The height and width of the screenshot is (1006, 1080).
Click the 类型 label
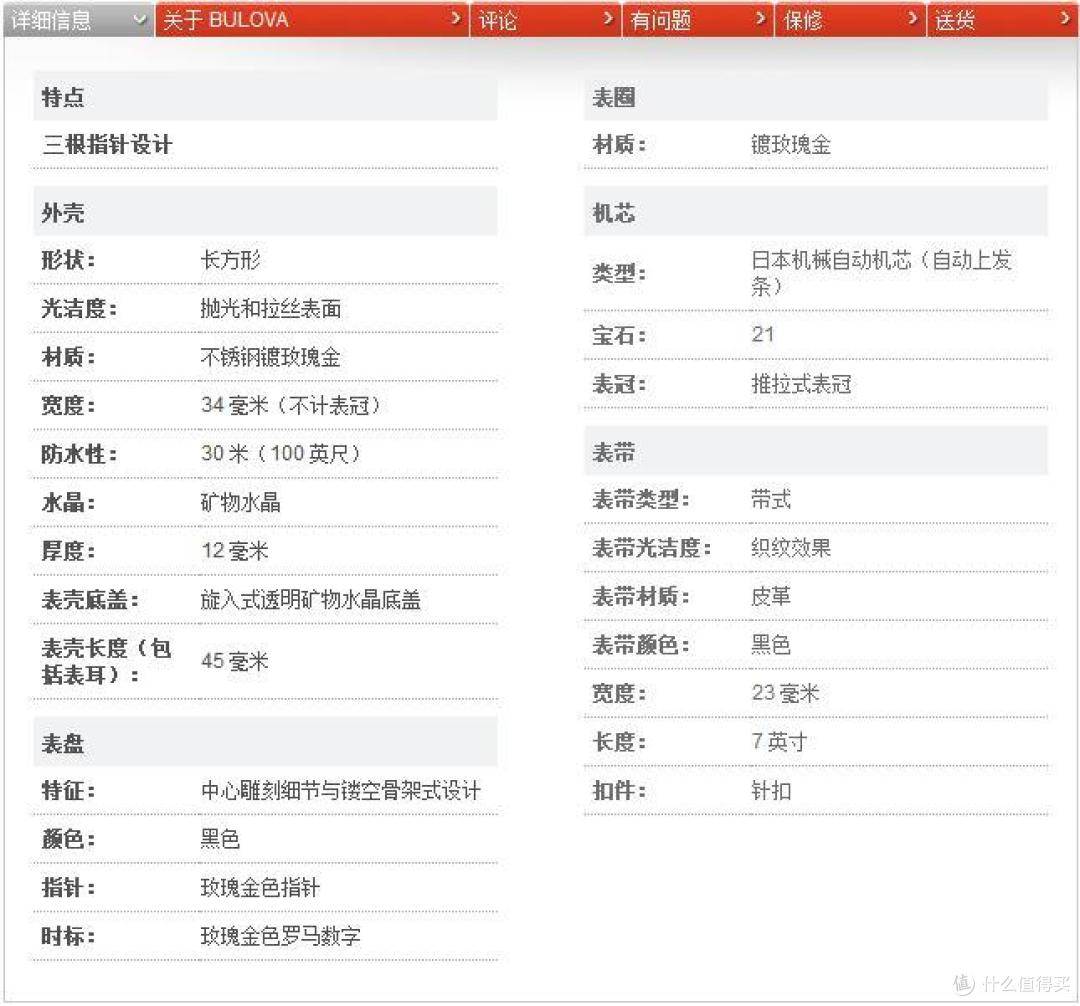tap(619, 273)
